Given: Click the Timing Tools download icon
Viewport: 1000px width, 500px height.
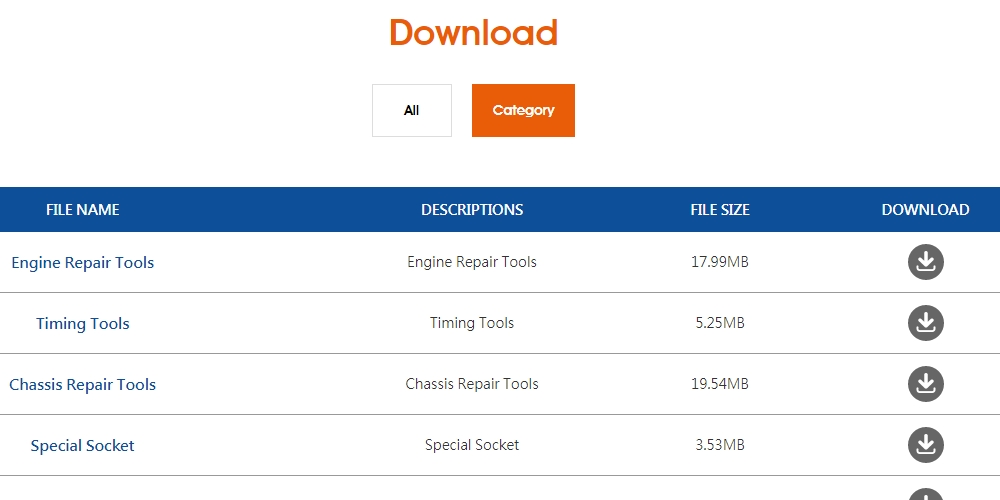Looking at the screenshot, I should 925,323.
